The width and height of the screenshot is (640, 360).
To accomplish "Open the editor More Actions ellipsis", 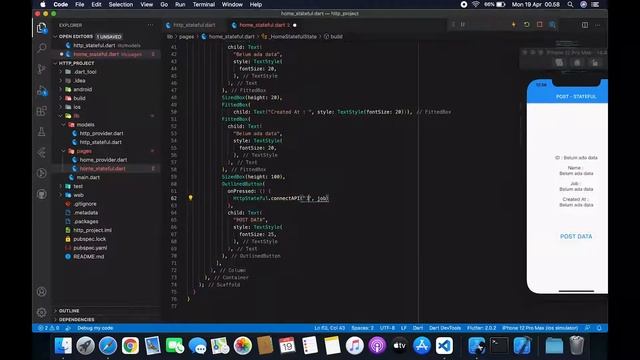I will click(x=598, y=25).
